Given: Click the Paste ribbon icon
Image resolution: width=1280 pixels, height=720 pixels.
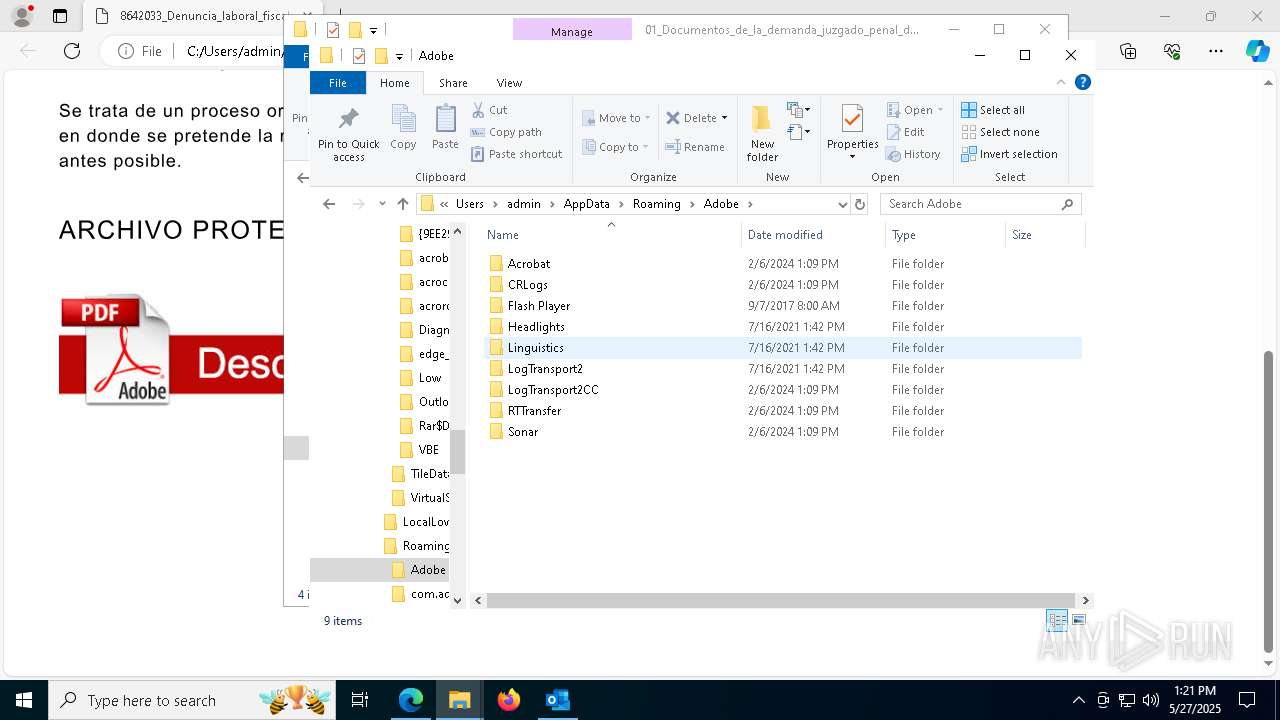Looking at the screenshot, I should (x=445, y=127).
